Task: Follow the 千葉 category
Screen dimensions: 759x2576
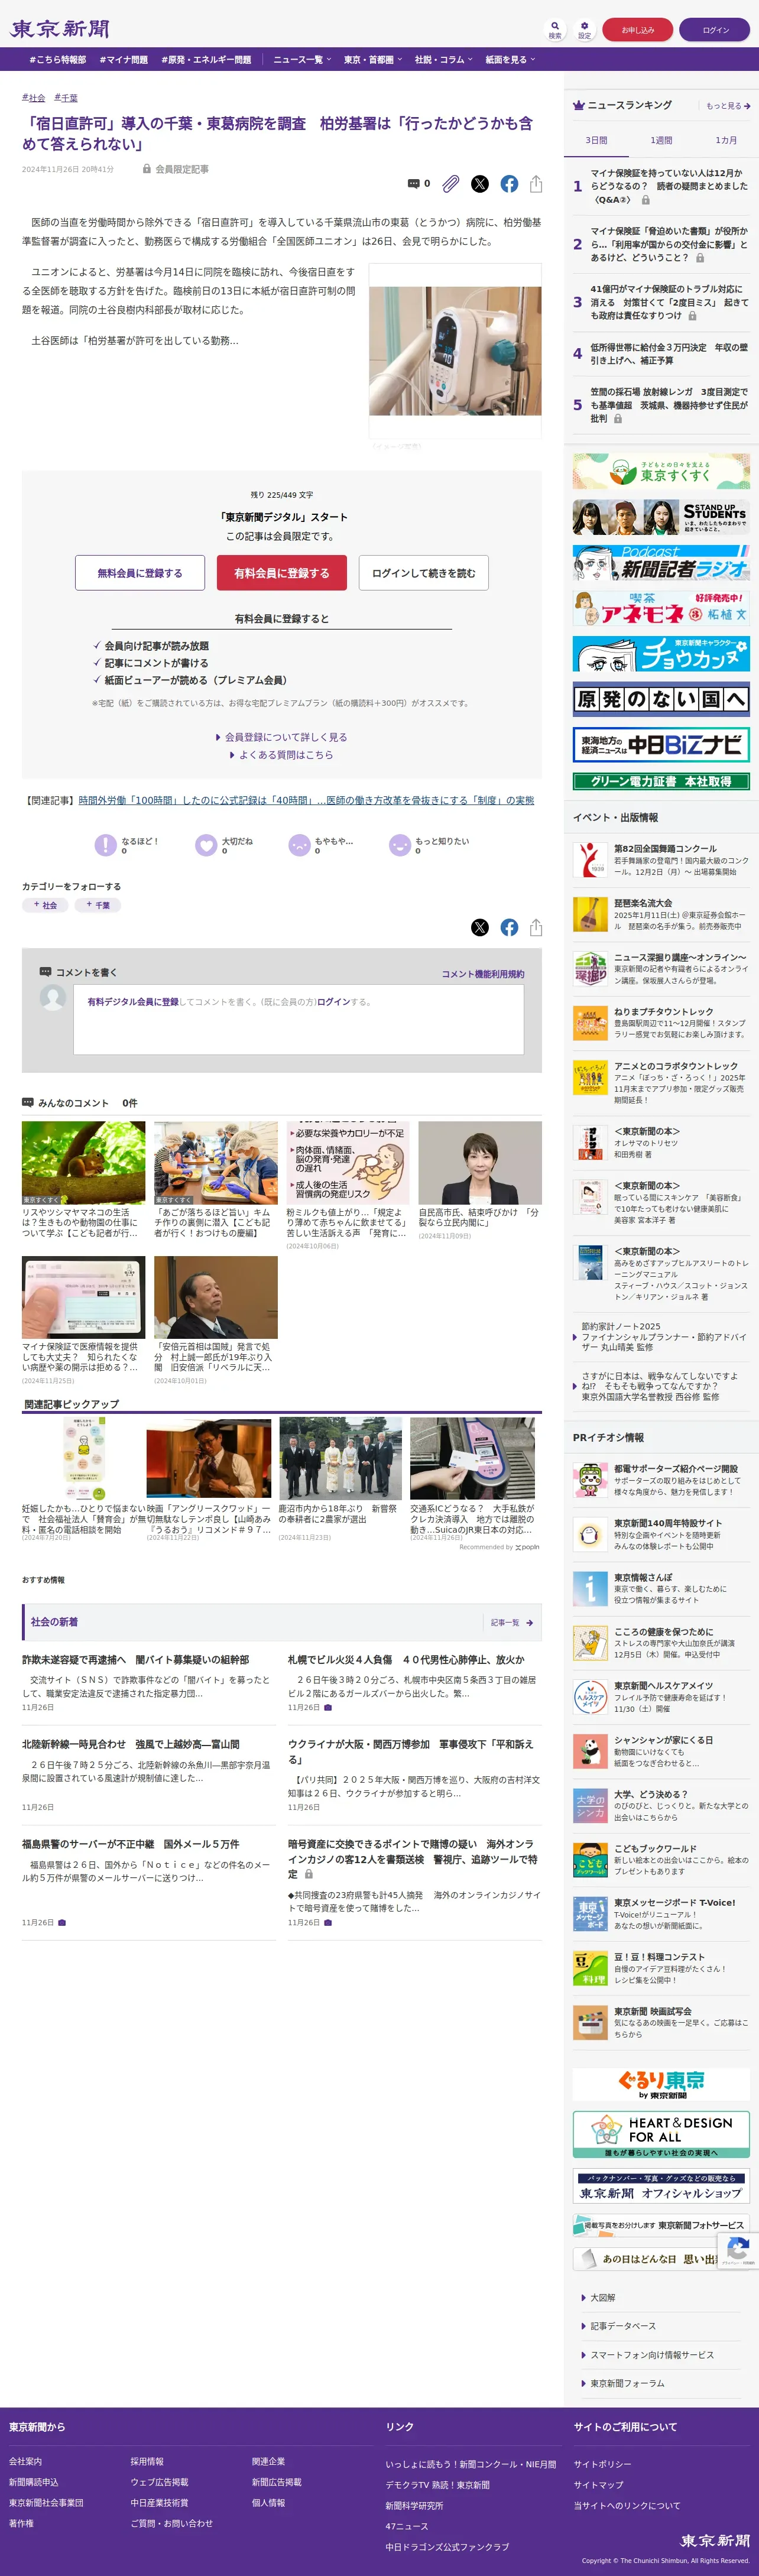Action: 98,905
